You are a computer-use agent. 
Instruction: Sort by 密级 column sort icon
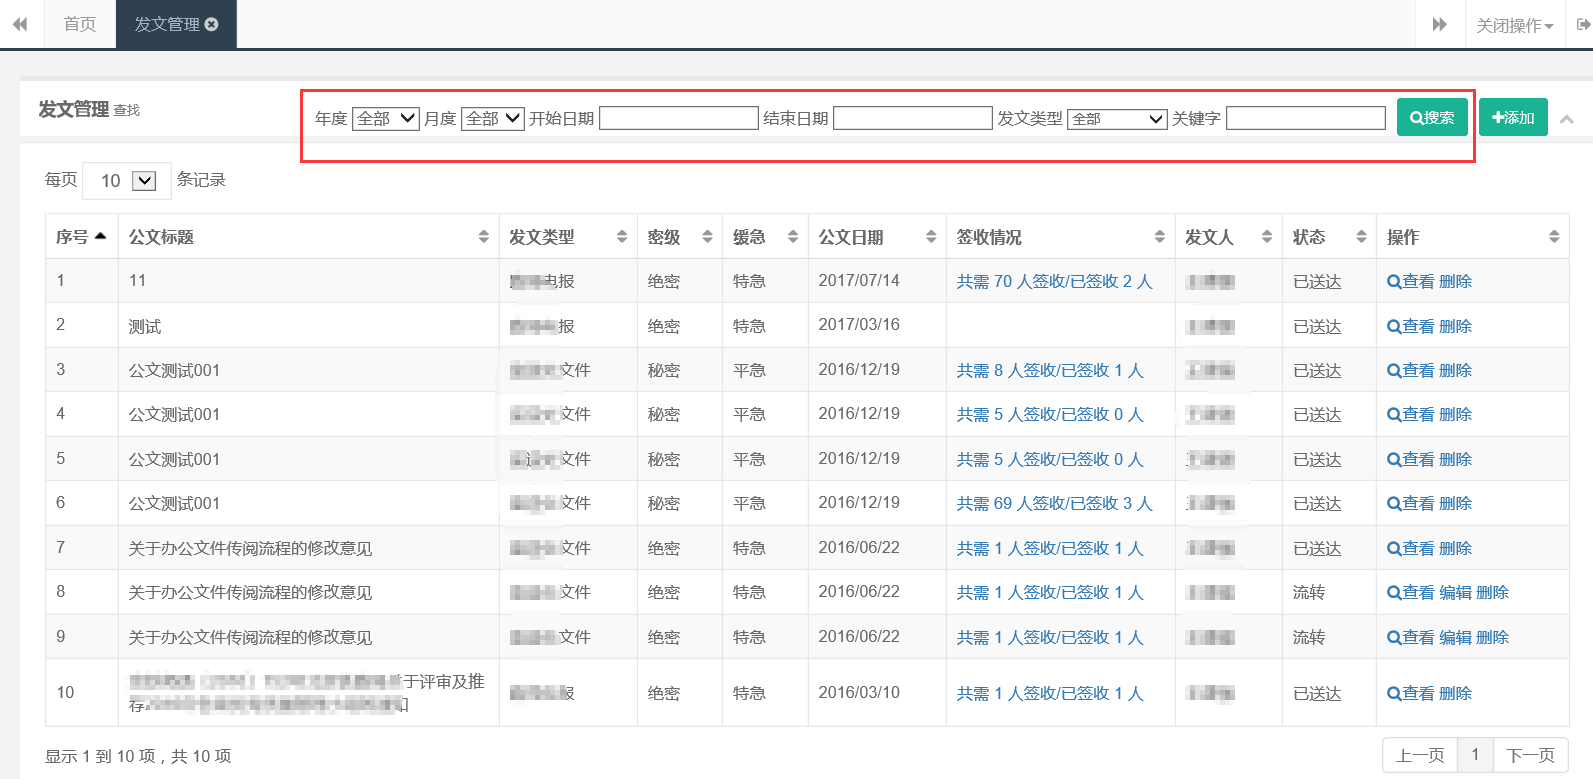point(708,237)
